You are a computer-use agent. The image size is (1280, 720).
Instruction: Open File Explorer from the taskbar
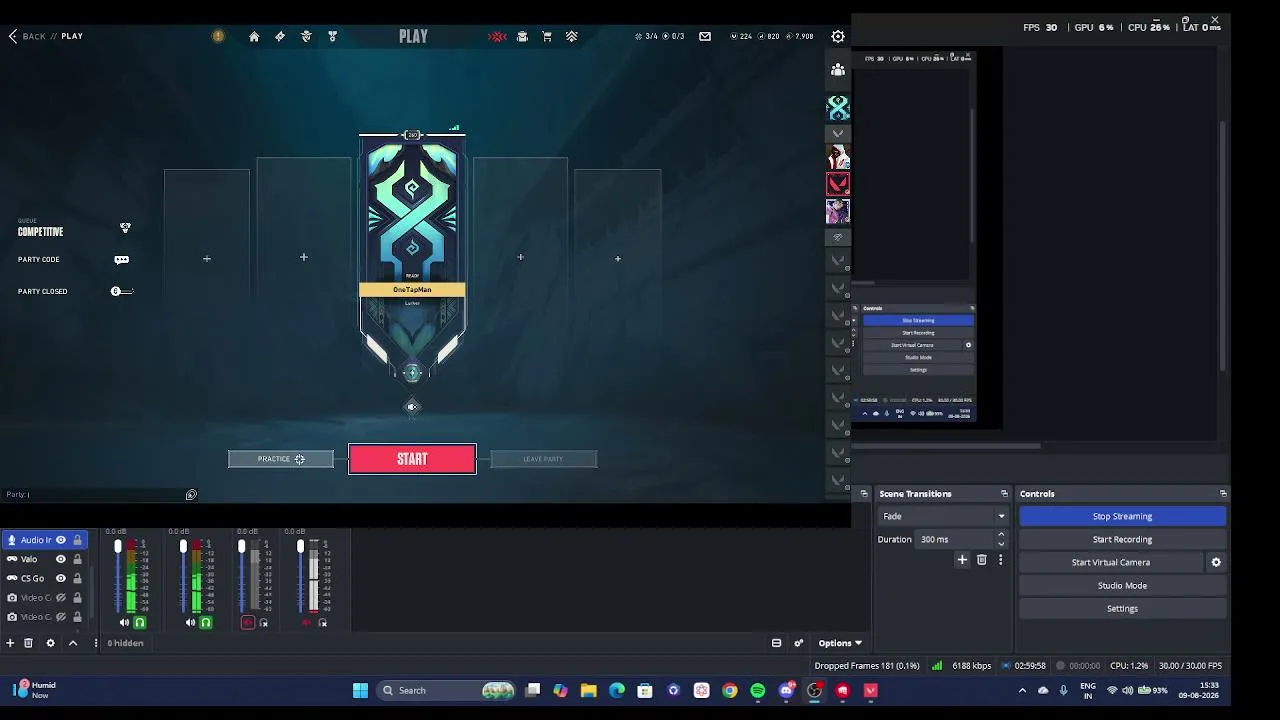pos(589,690)
